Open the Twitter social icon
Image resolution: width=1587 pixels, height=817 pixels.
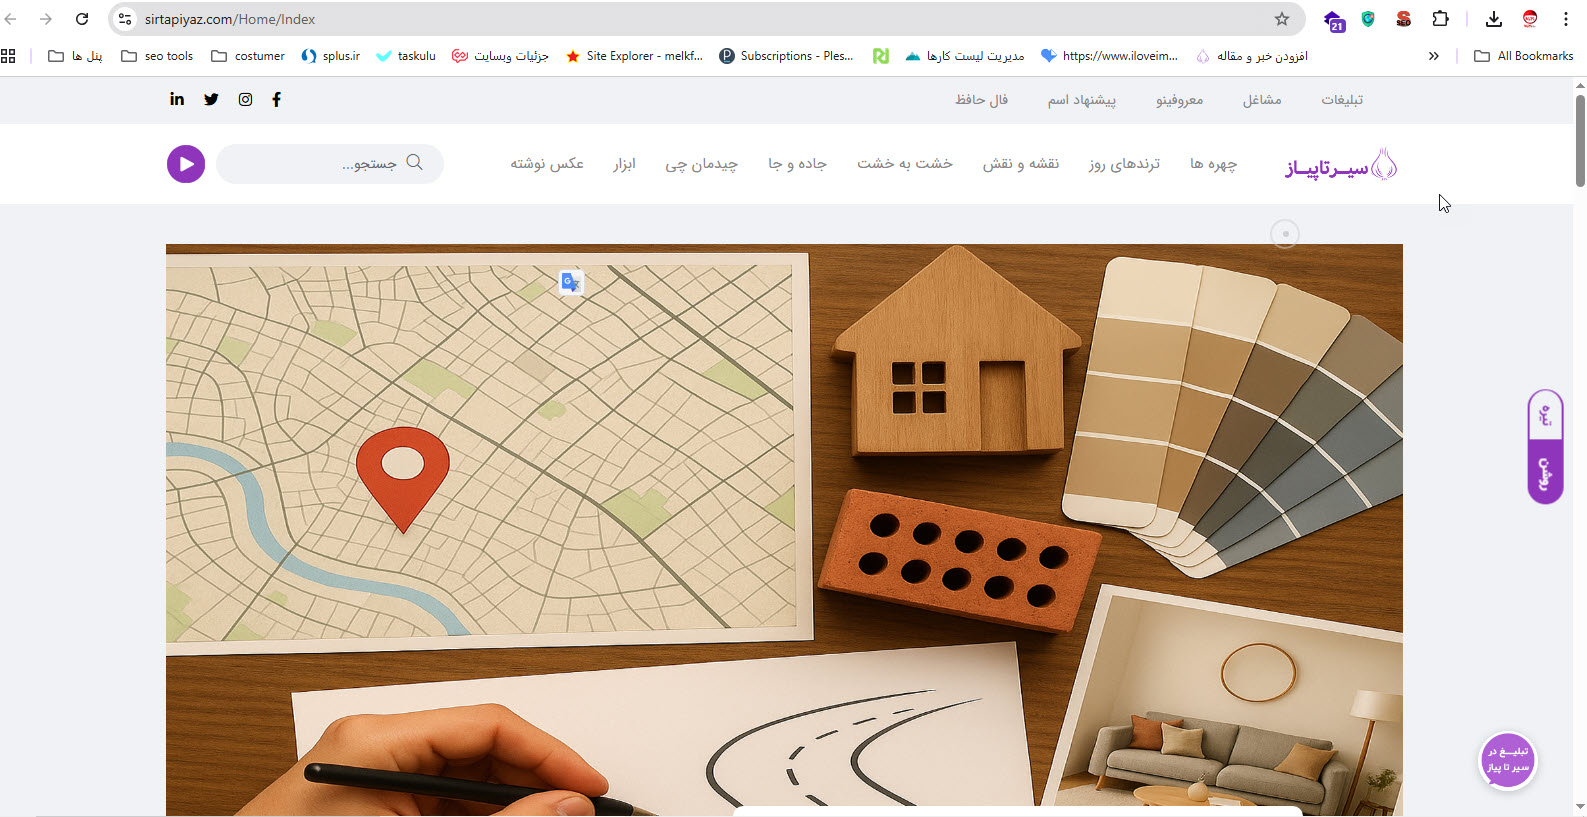[211, 99]
